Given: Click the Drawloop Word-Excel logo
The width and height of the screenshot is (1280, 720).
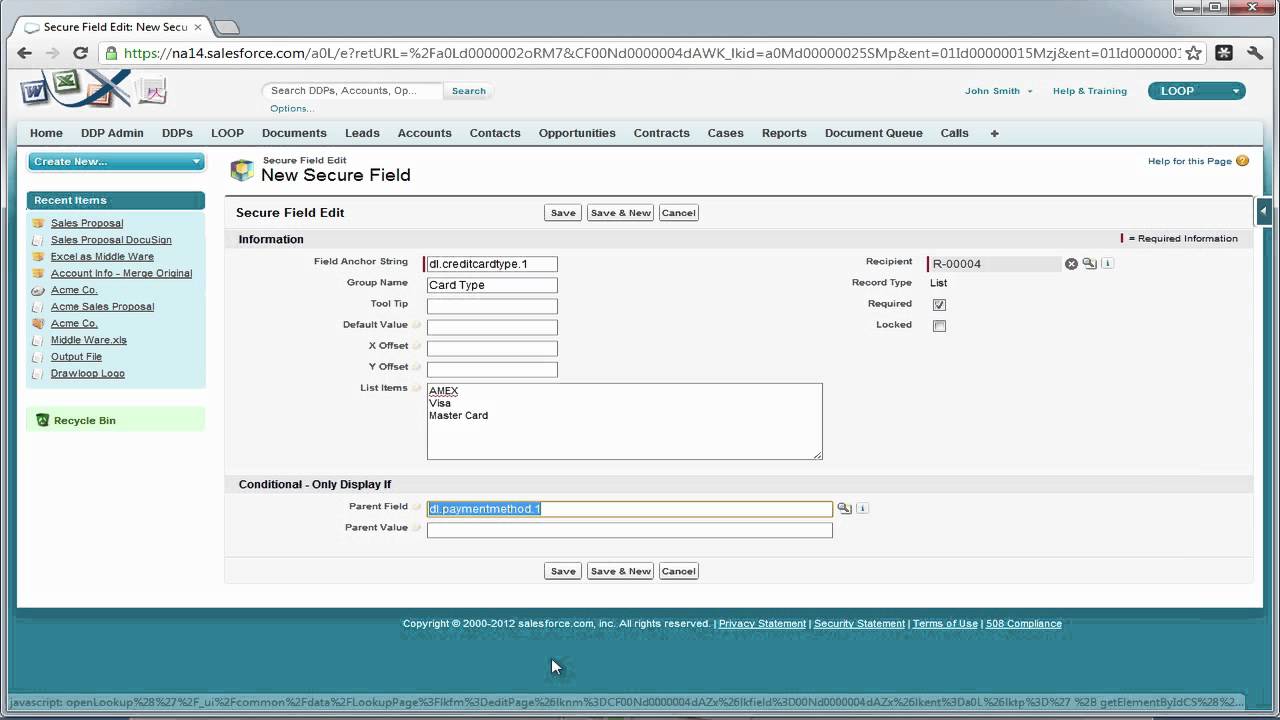Looking at the screenshot, I should coord(94,89).
